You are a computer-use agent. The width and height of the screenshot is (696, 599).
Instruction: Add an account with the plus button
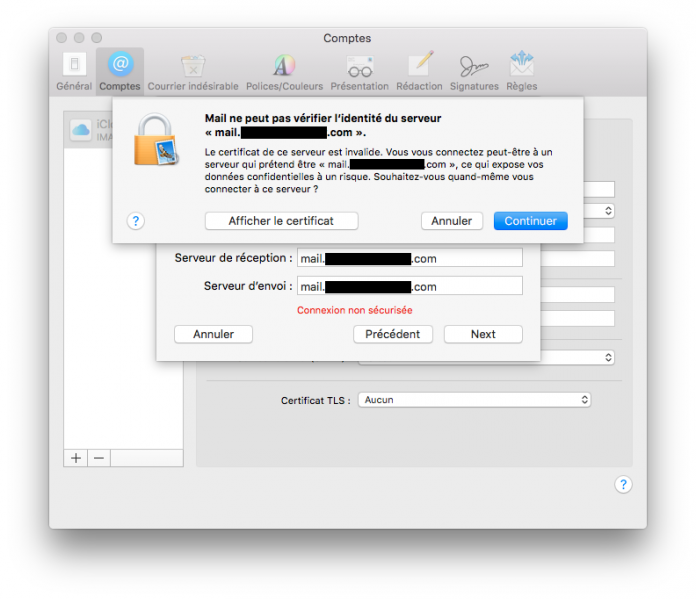point(76,458)
